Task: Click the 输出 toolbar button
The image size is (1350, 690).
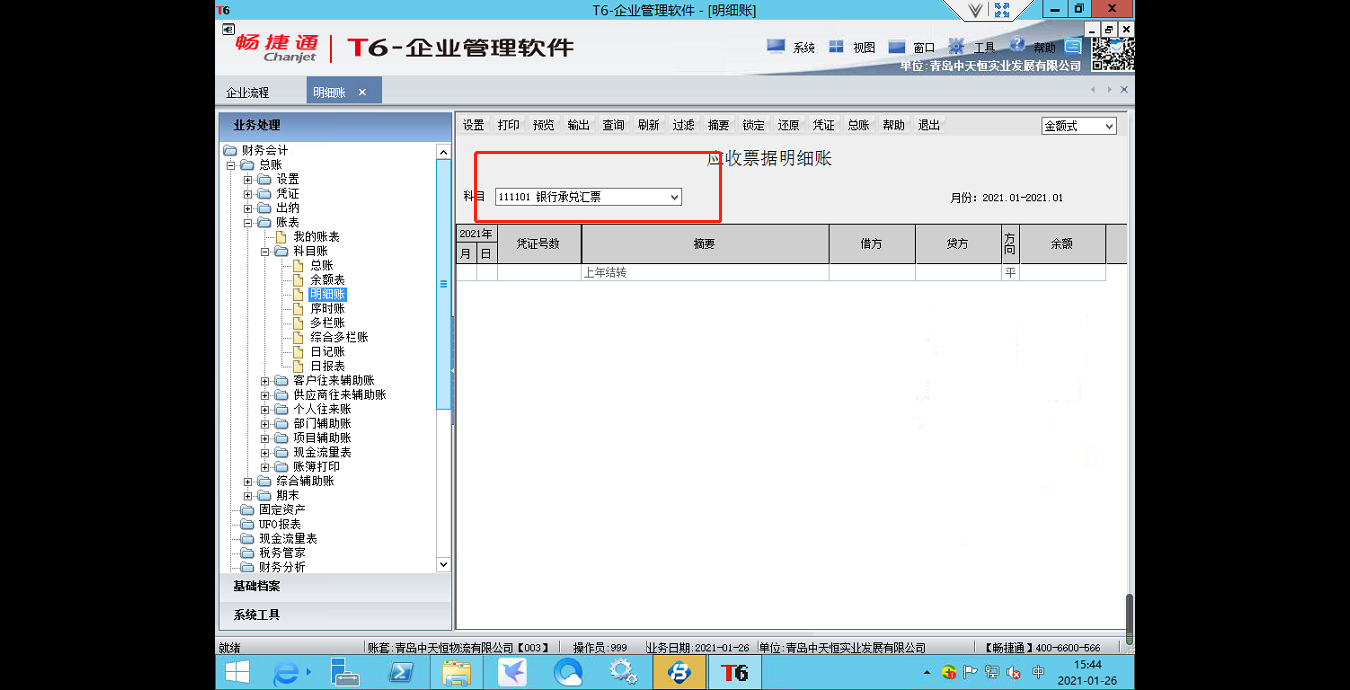Action: pos(579,126)
